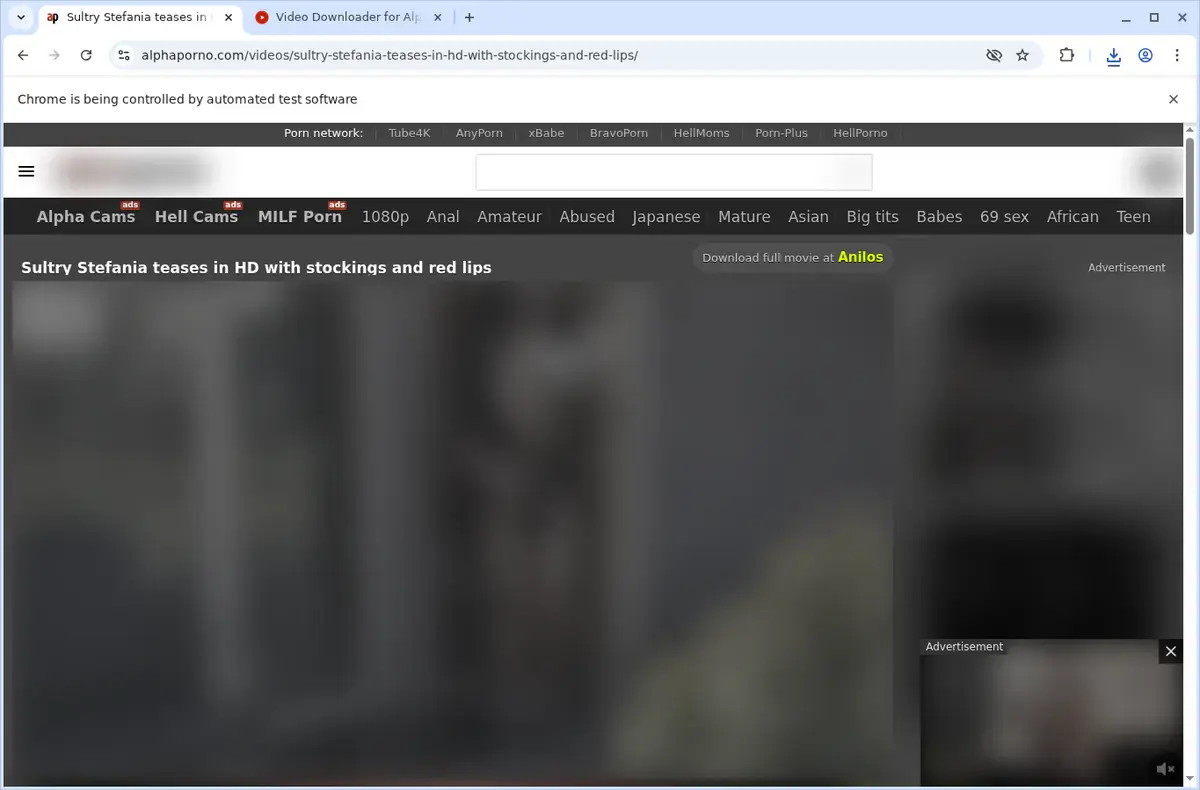This screenshot has width=1200, height=790.
Task: Select the African category
Action: (x=1072, y=216)
